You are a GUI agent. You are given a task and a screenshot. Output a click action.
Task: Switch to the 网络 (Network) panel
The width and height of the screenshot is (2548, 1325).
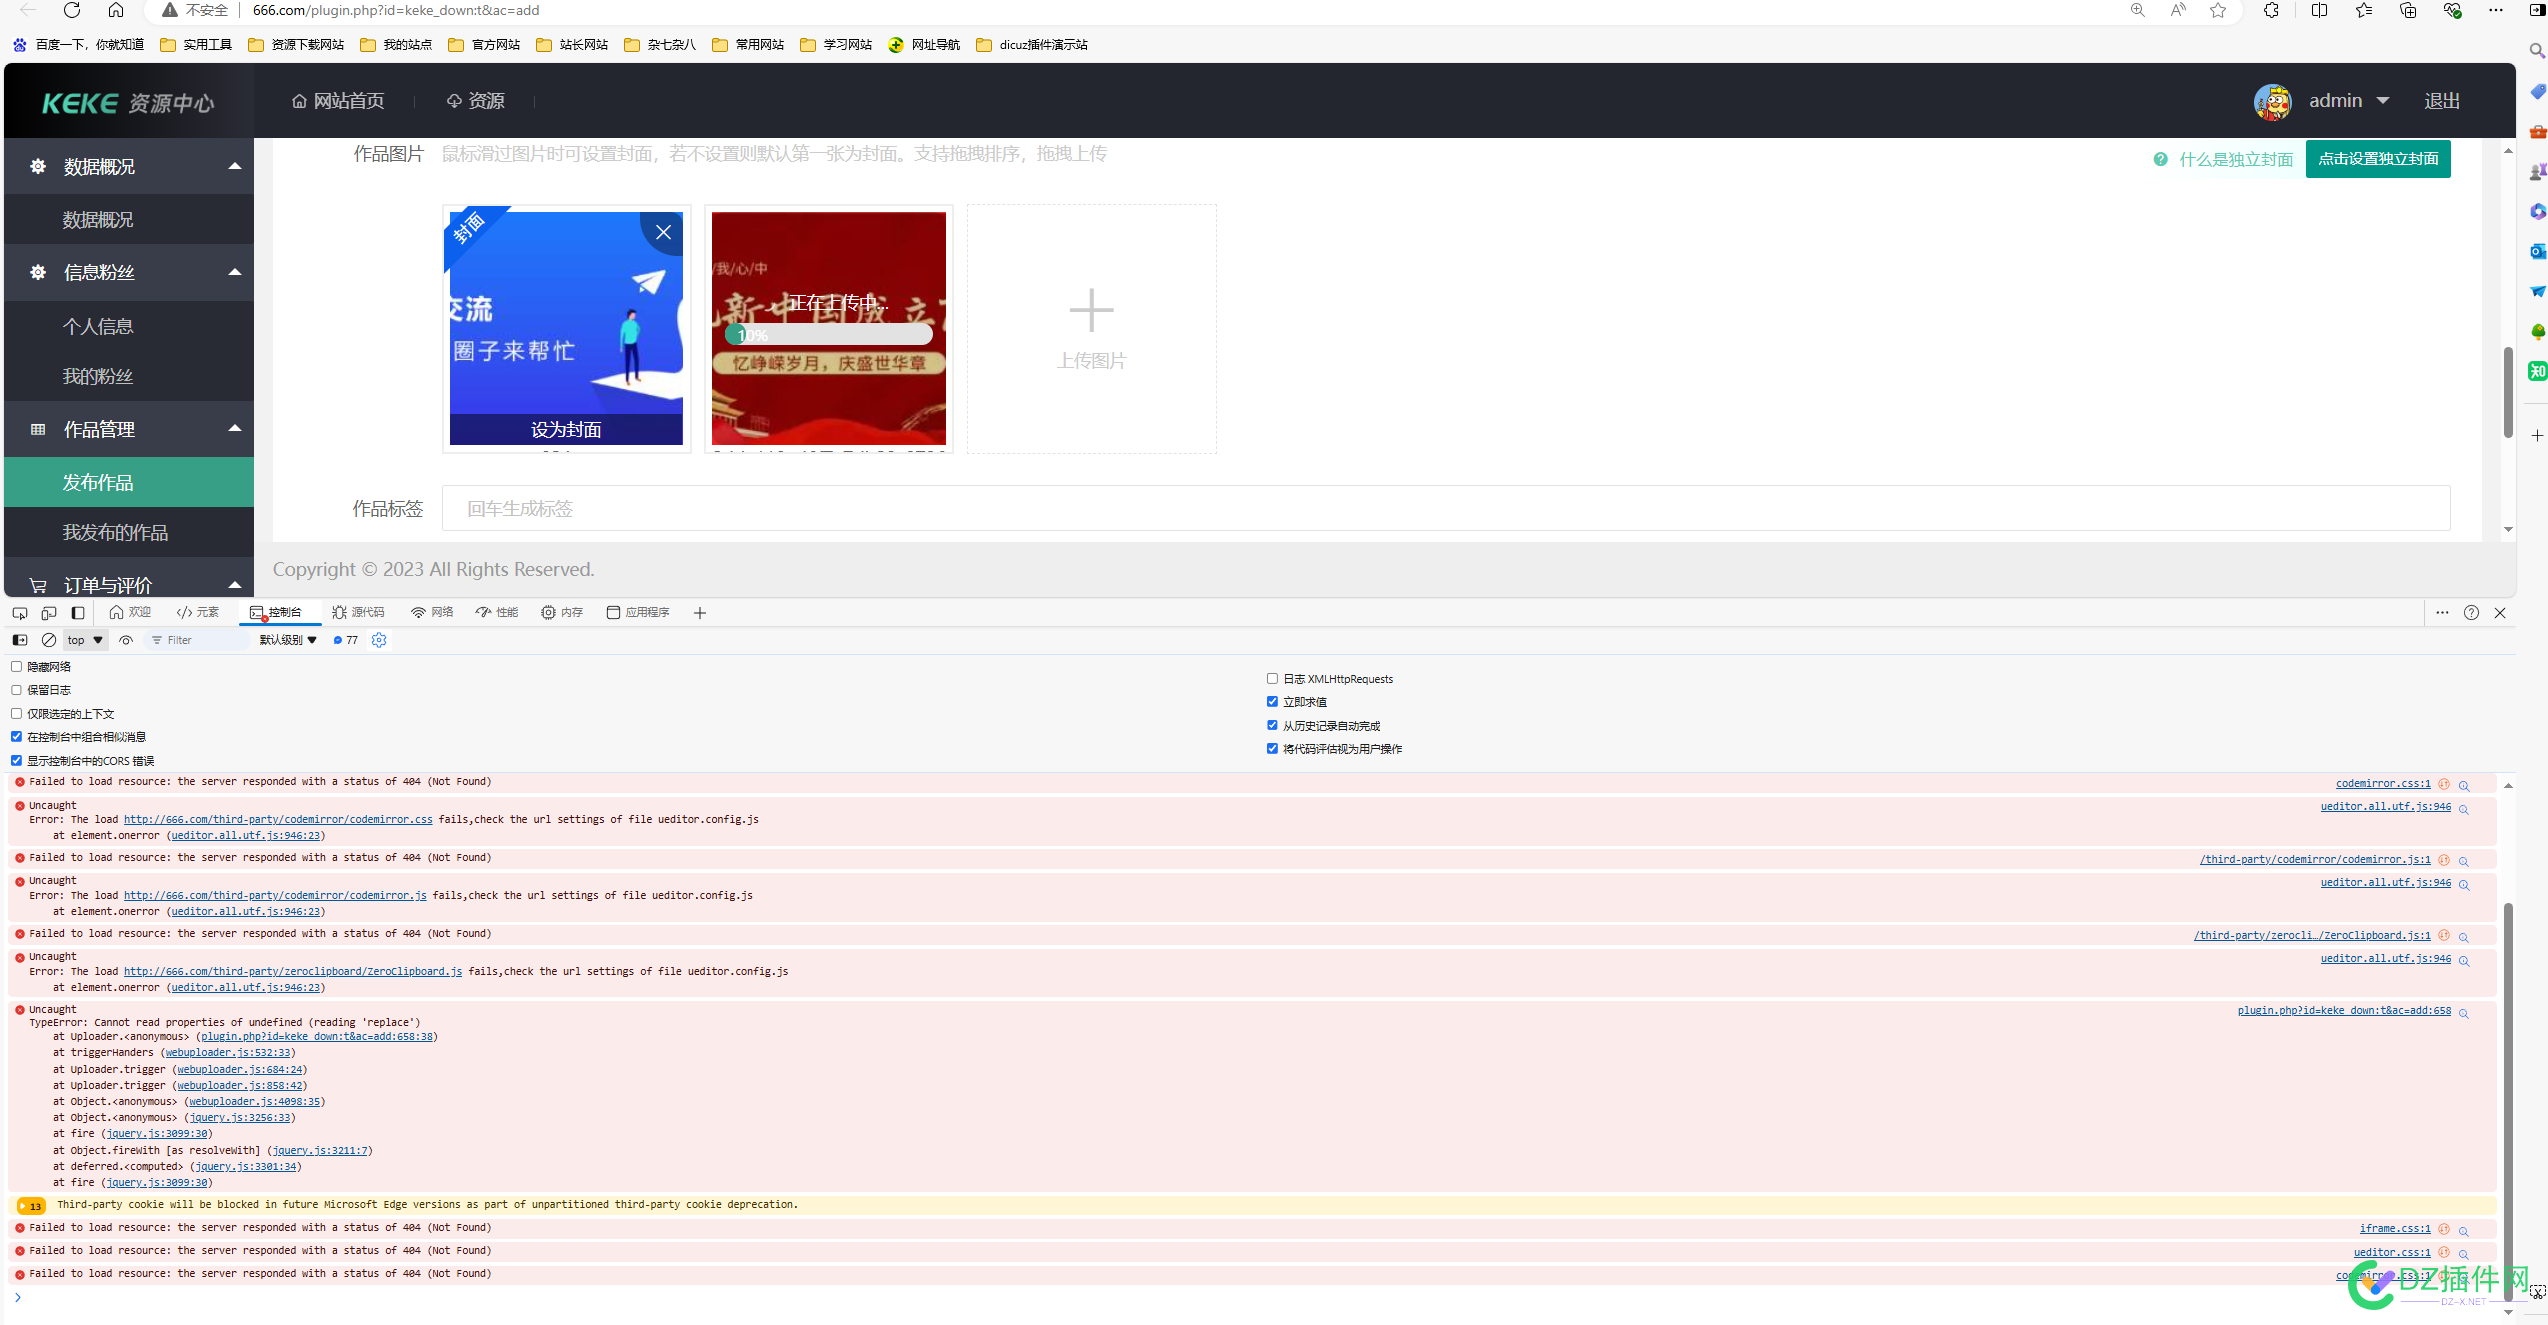tap(432, 612)
